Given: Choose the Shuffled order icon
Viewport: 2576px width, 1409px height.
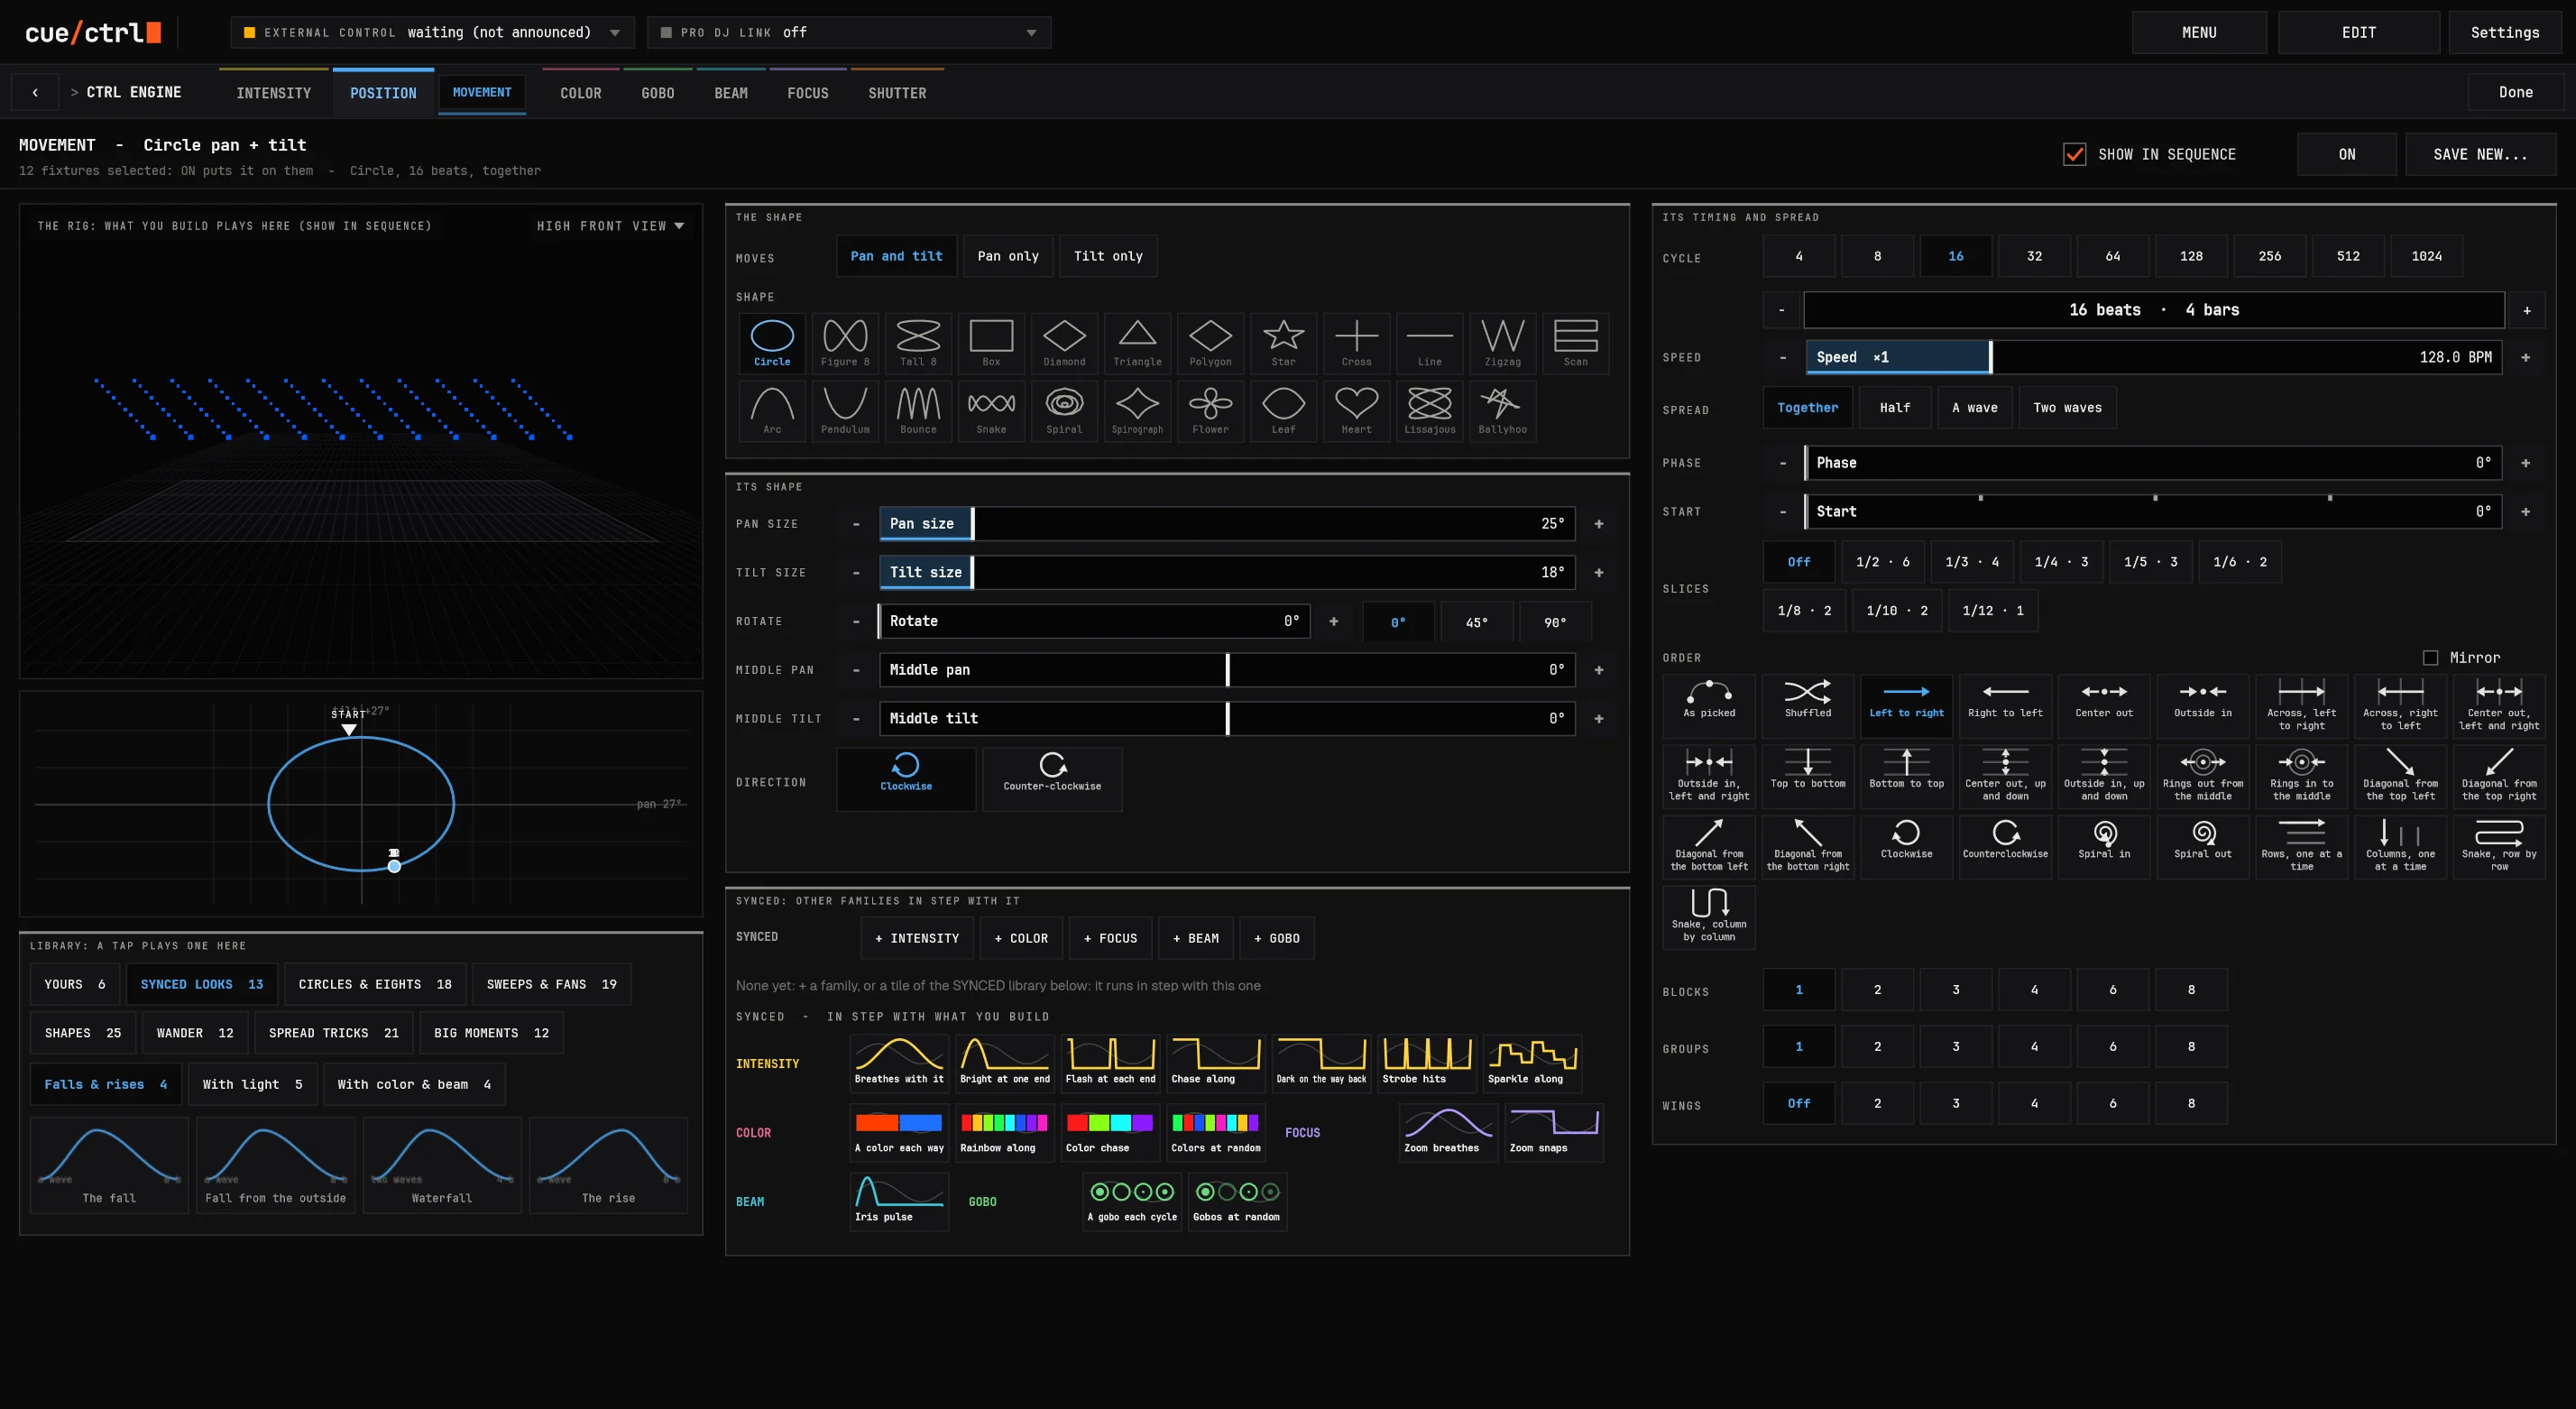Looking at the screenshot, I should pyautogui.click(x=1807, y=706).
